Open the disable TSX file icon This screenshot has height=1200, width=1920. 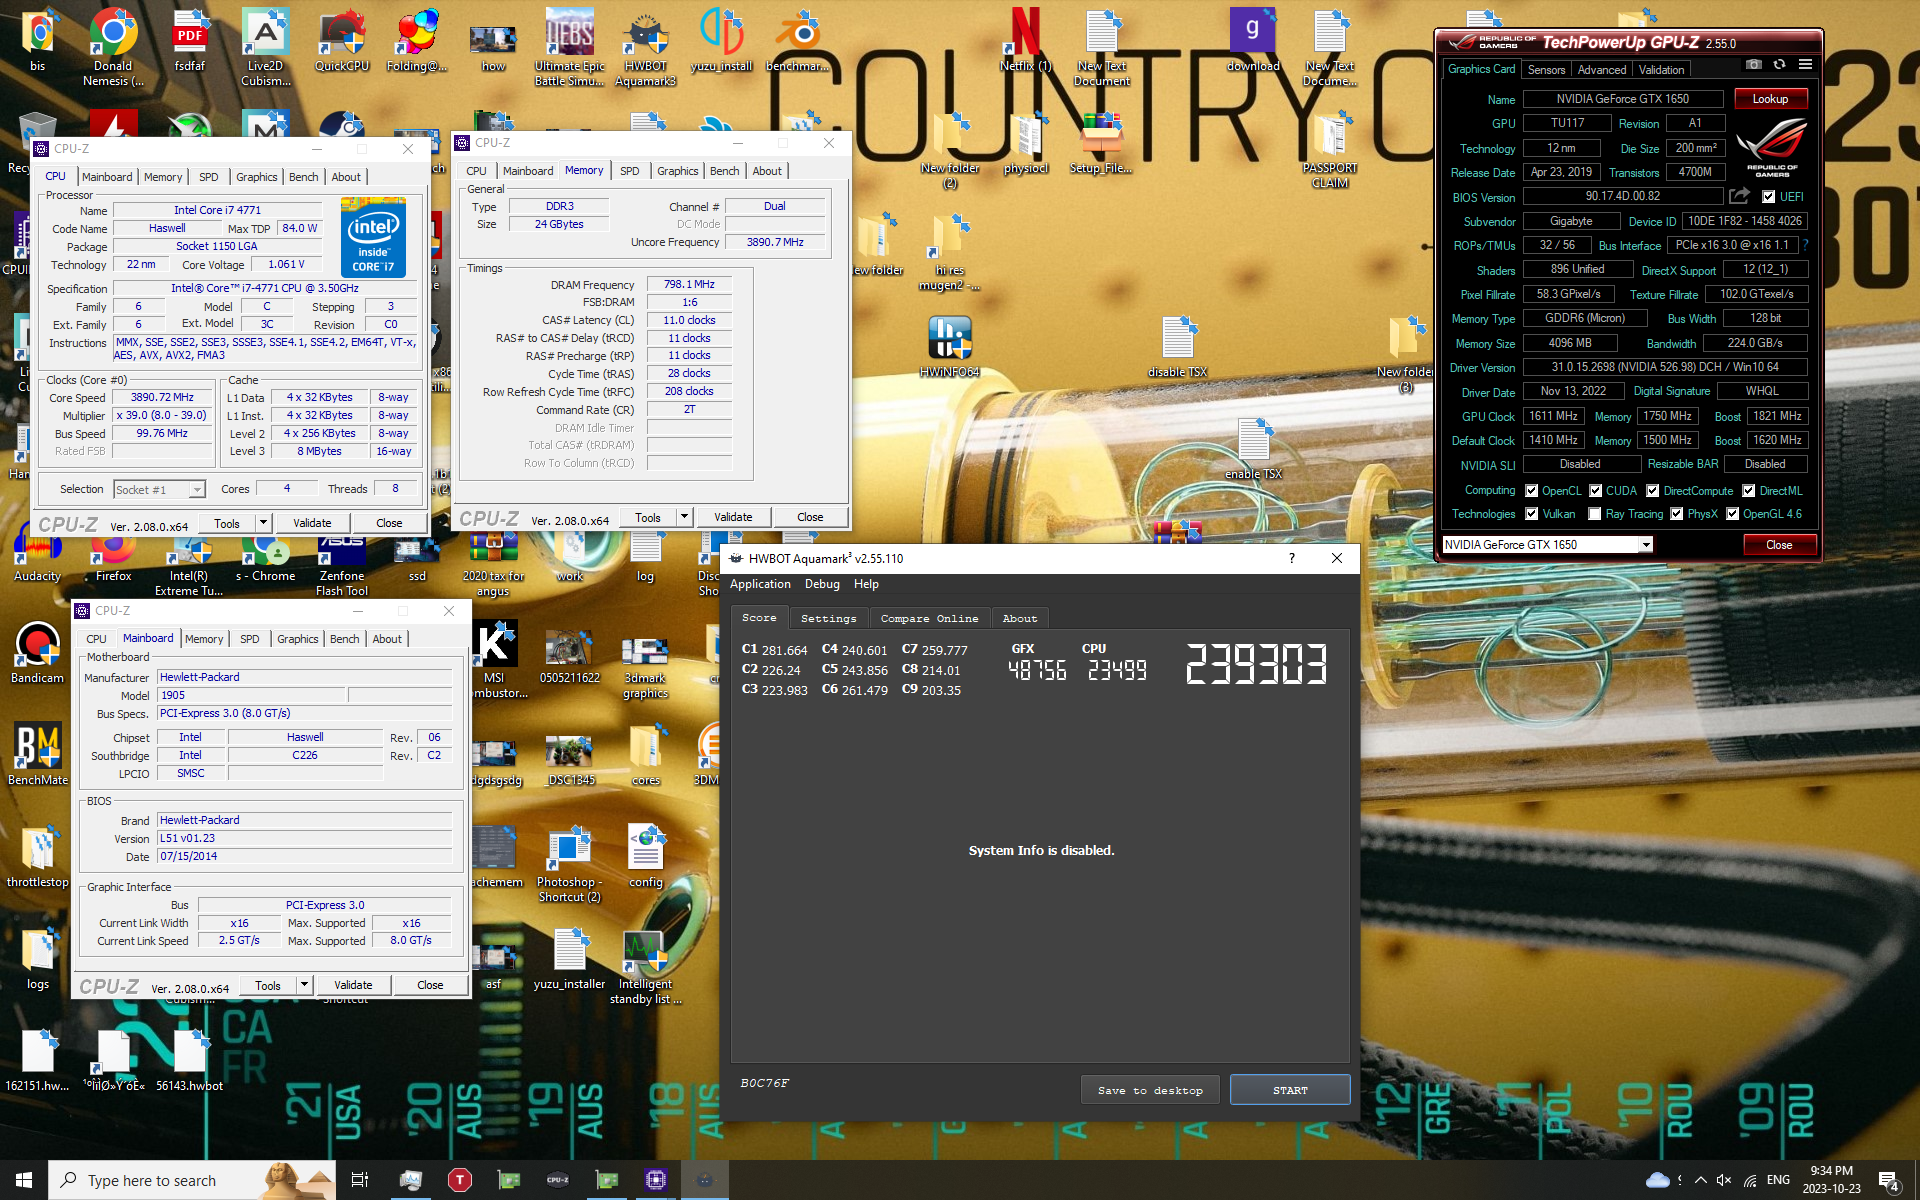[x=1178, y=347]
